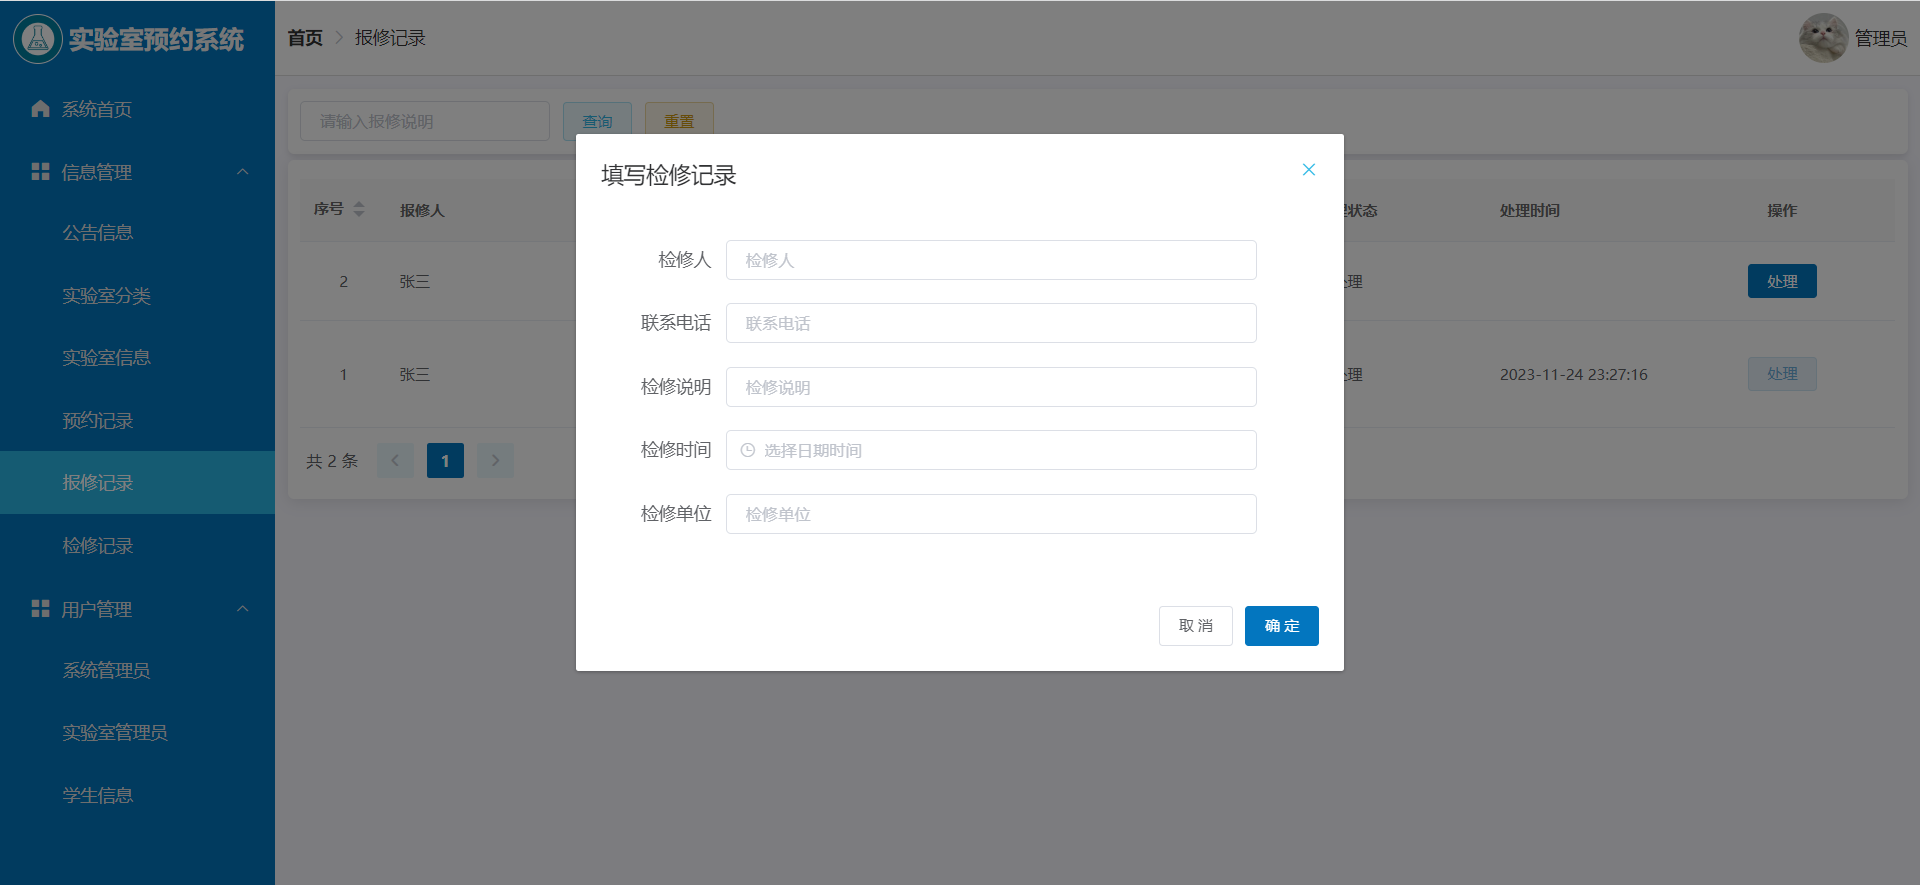Open 实验室信息 in the sidebar
The height and width of the screenshot is (885, 1920).
click(137, 358)
